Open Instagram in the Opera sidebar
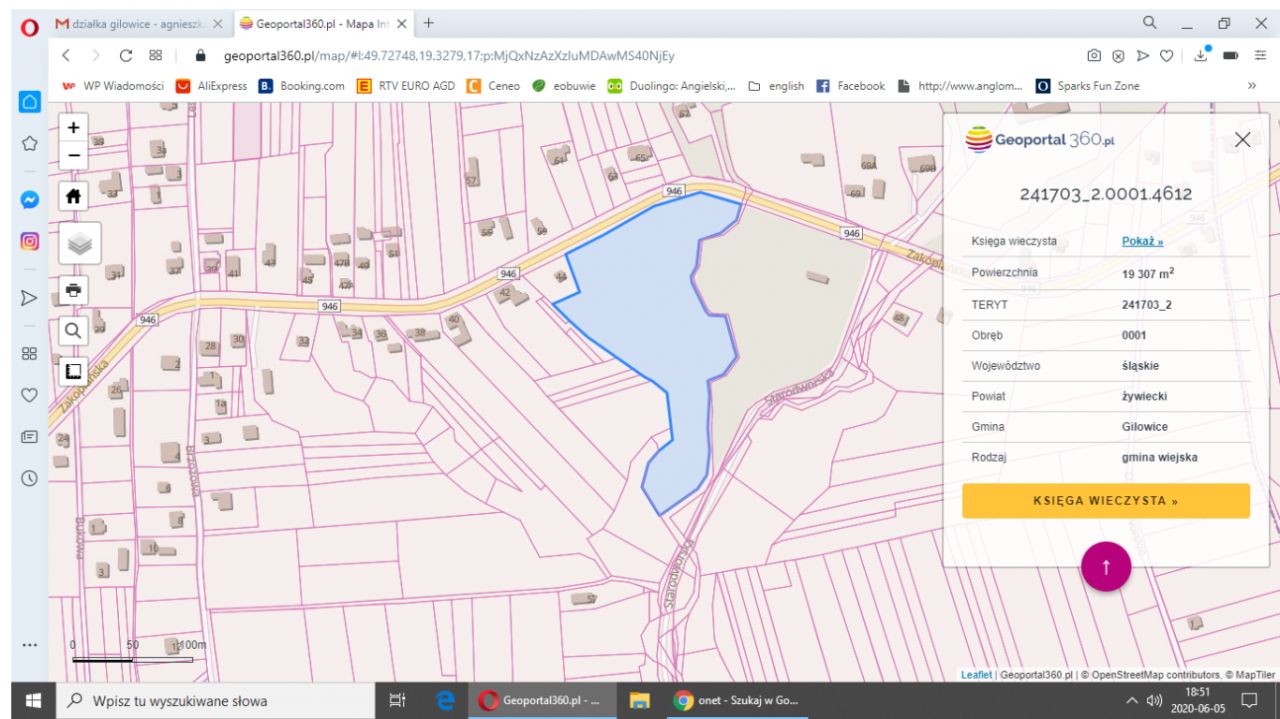The image size is (1280, 719). 29,241
